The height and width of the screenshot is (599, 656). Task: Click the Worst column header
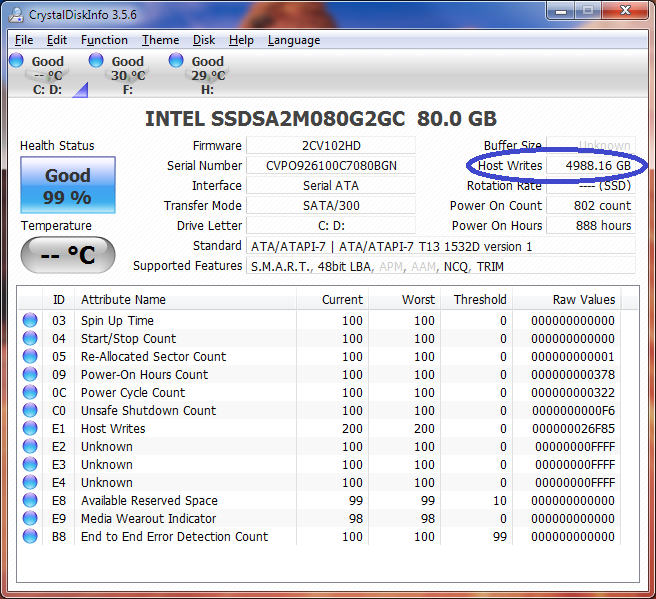405,300
